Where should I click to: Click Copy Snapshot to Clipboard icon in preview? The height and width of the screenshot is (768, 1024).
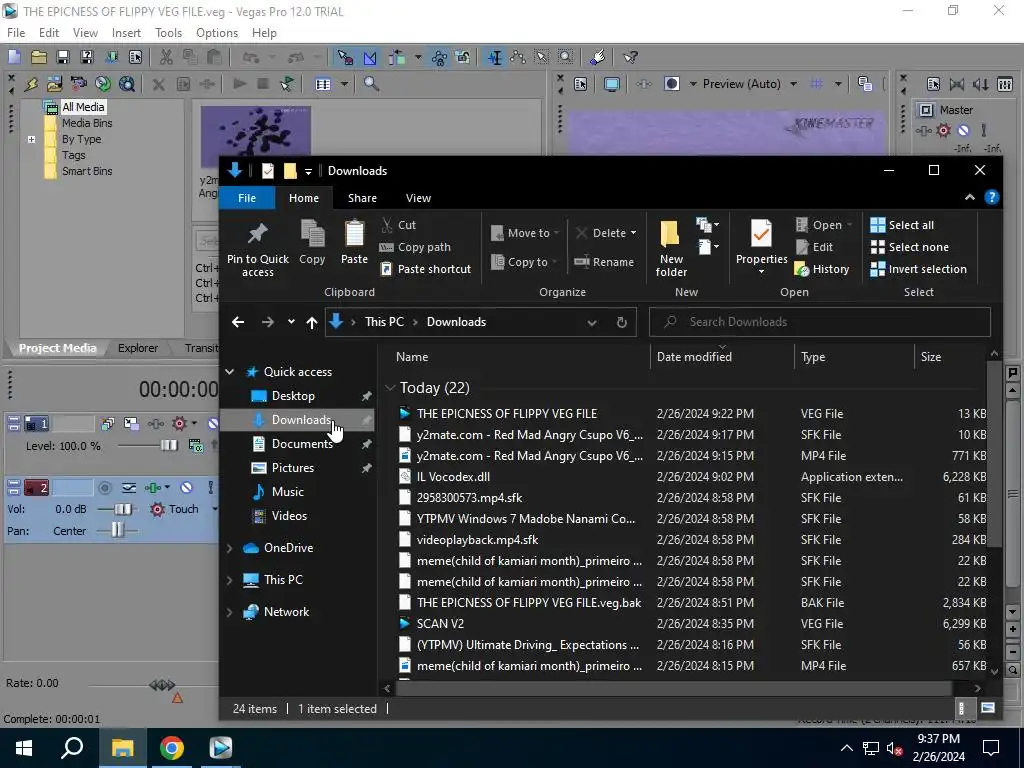point(865,84)
